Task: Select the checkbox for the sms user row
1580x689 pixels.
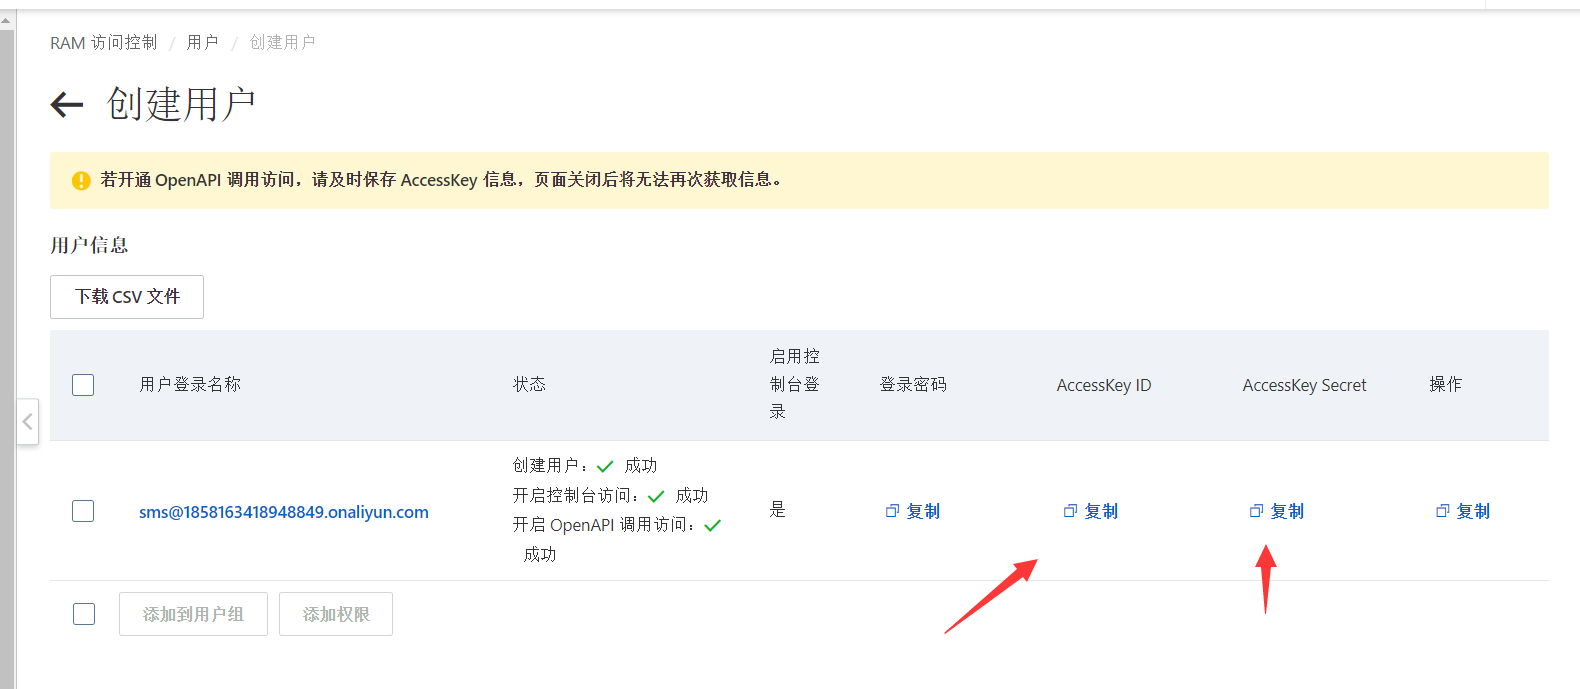Action: point(83,511)
